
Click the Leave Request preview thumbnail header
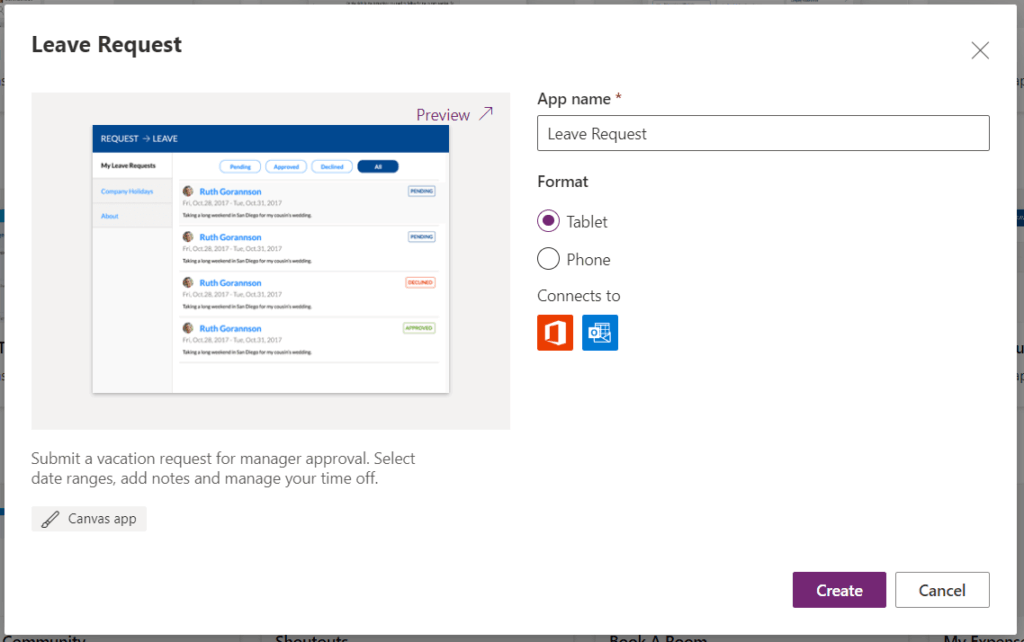[x=270, y=138]
